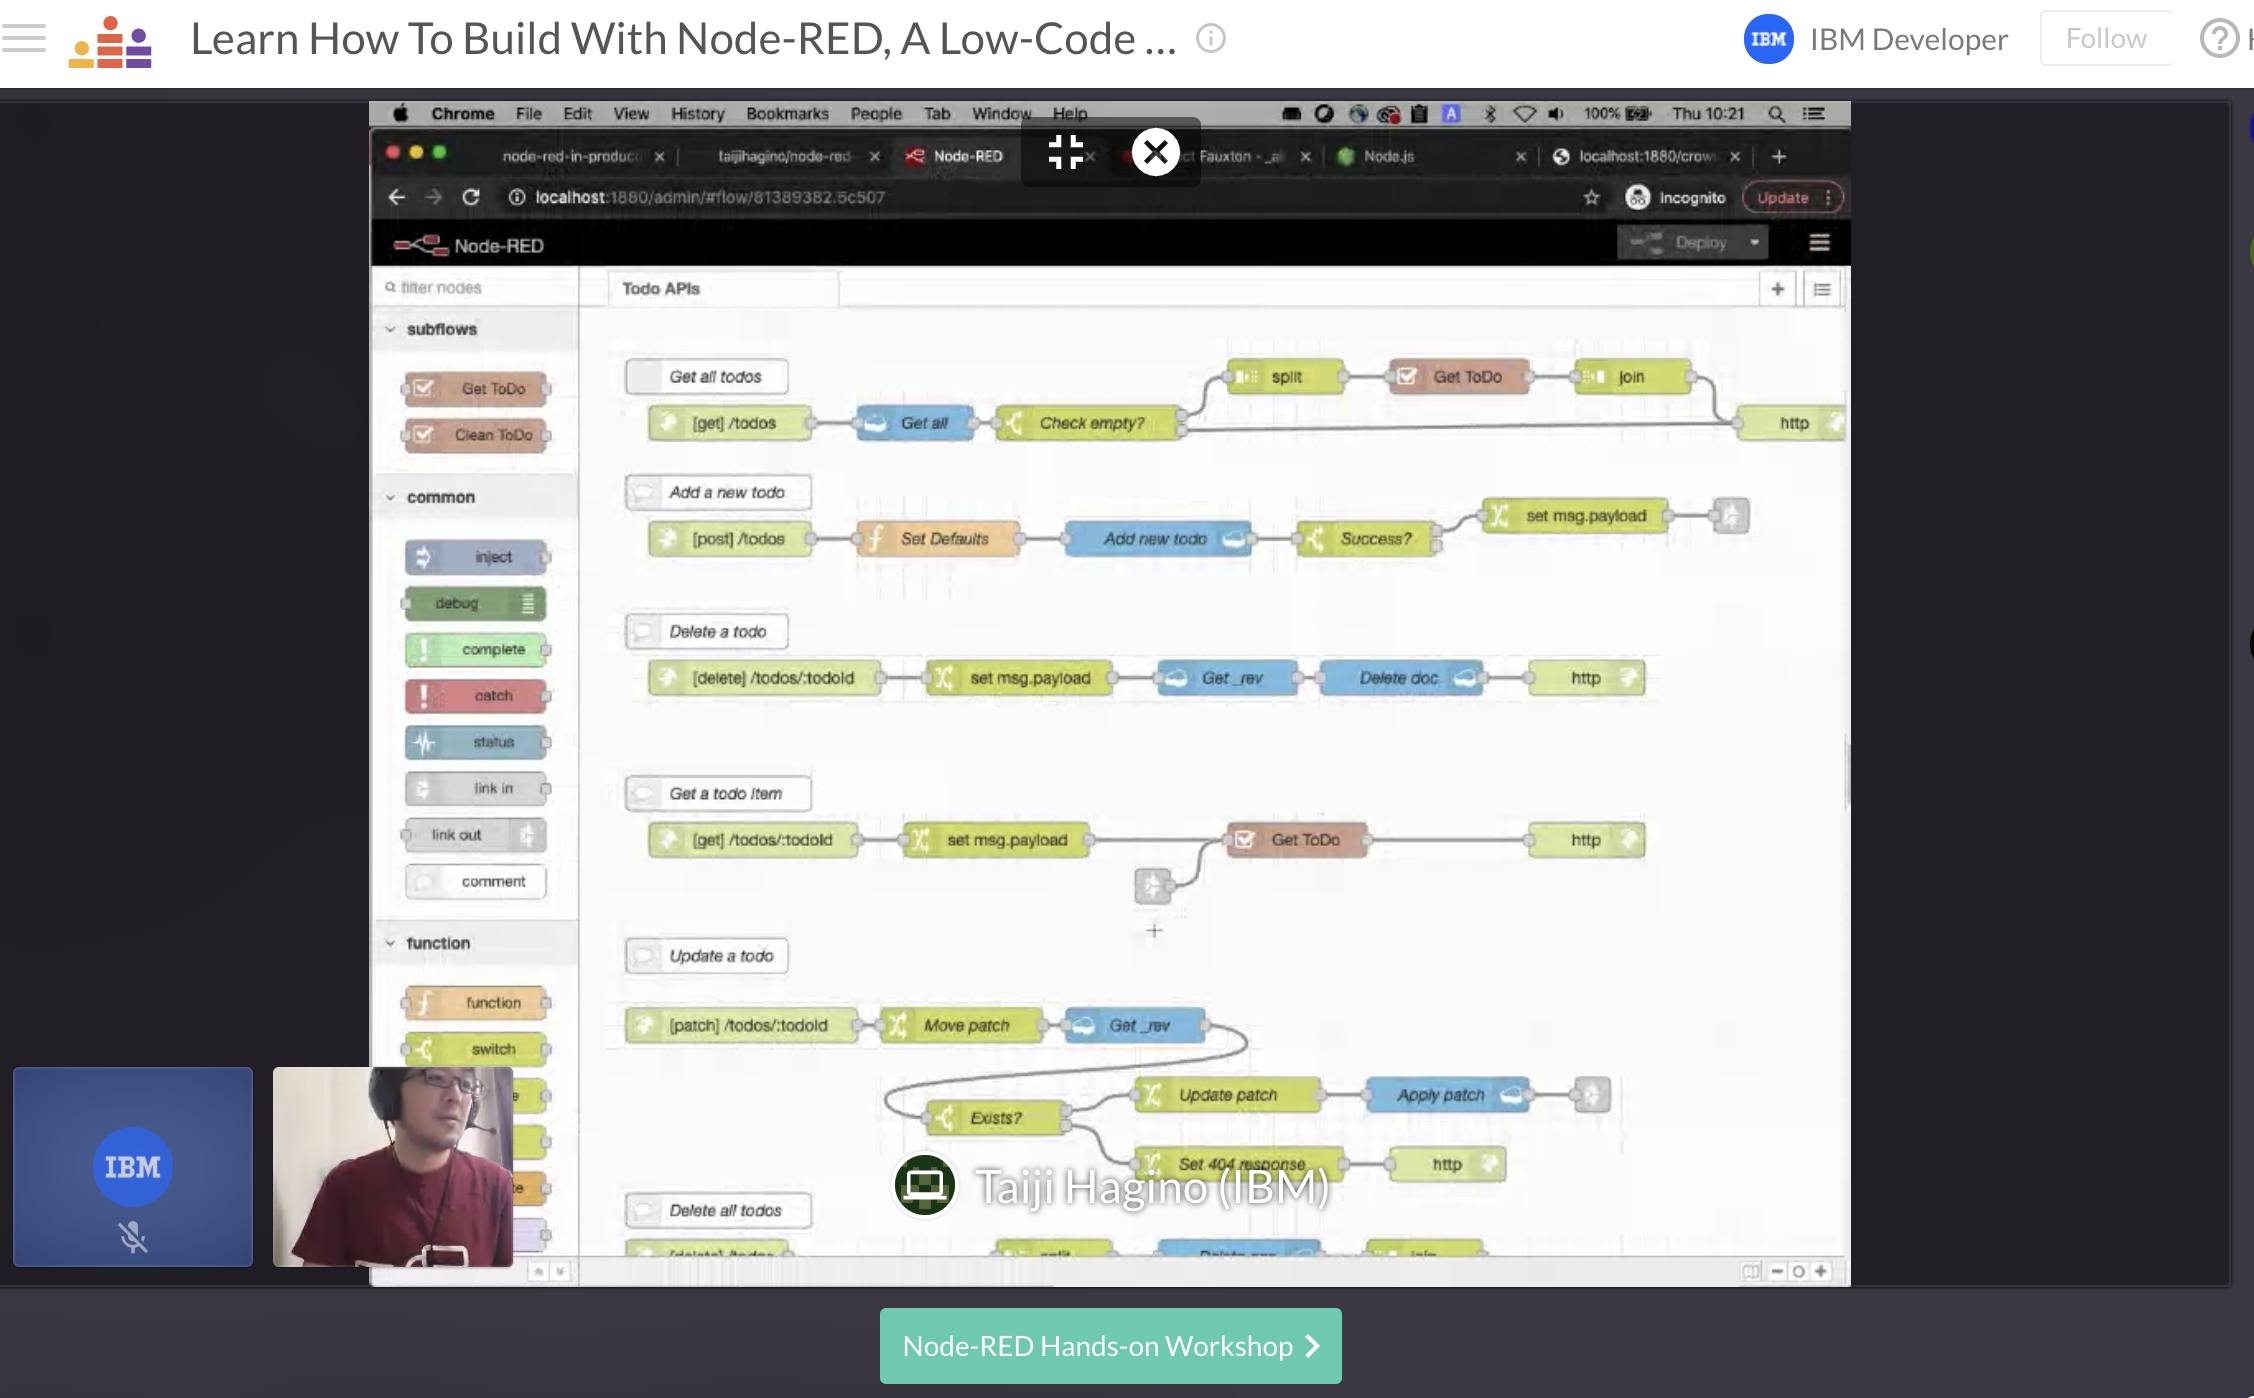
Task: Click the Follow button
Action: tap(2105, 39)
